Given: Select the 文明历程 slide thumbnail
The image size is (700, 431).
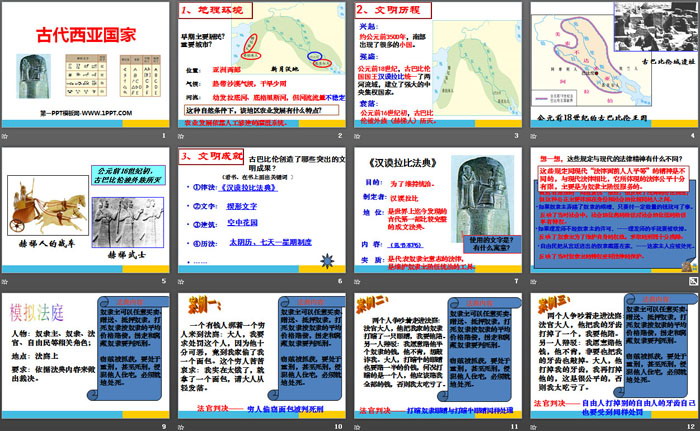Looking at the screenshot, I should pyautogui.click(x=438, y=65).
